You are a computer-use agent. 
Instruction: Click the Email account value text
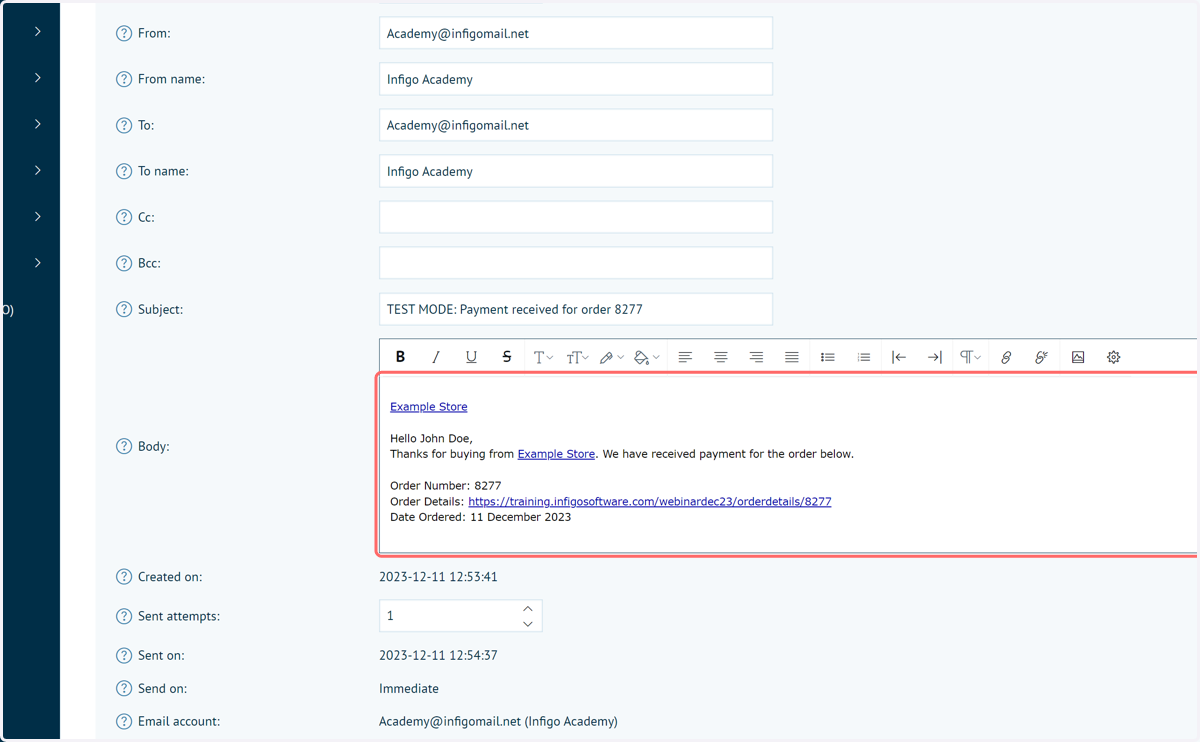498,721
